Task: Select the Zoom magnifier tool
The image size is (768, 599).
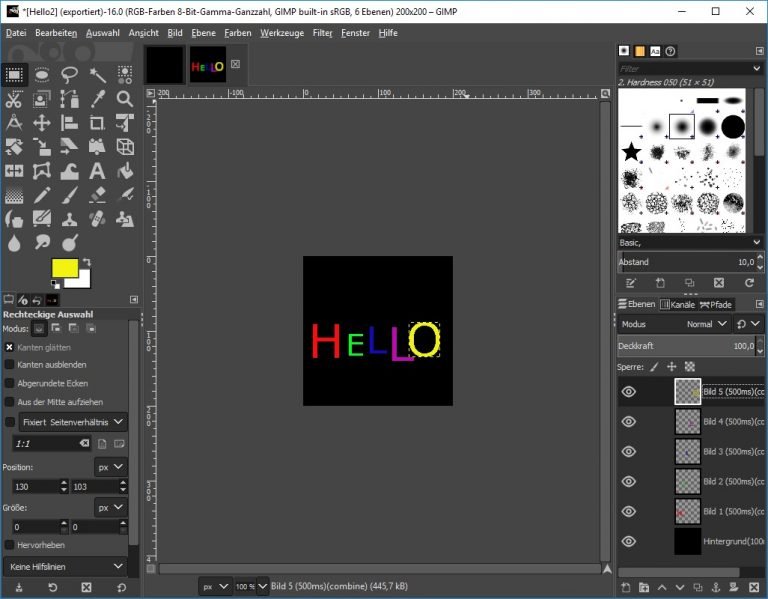Action: 125,98
